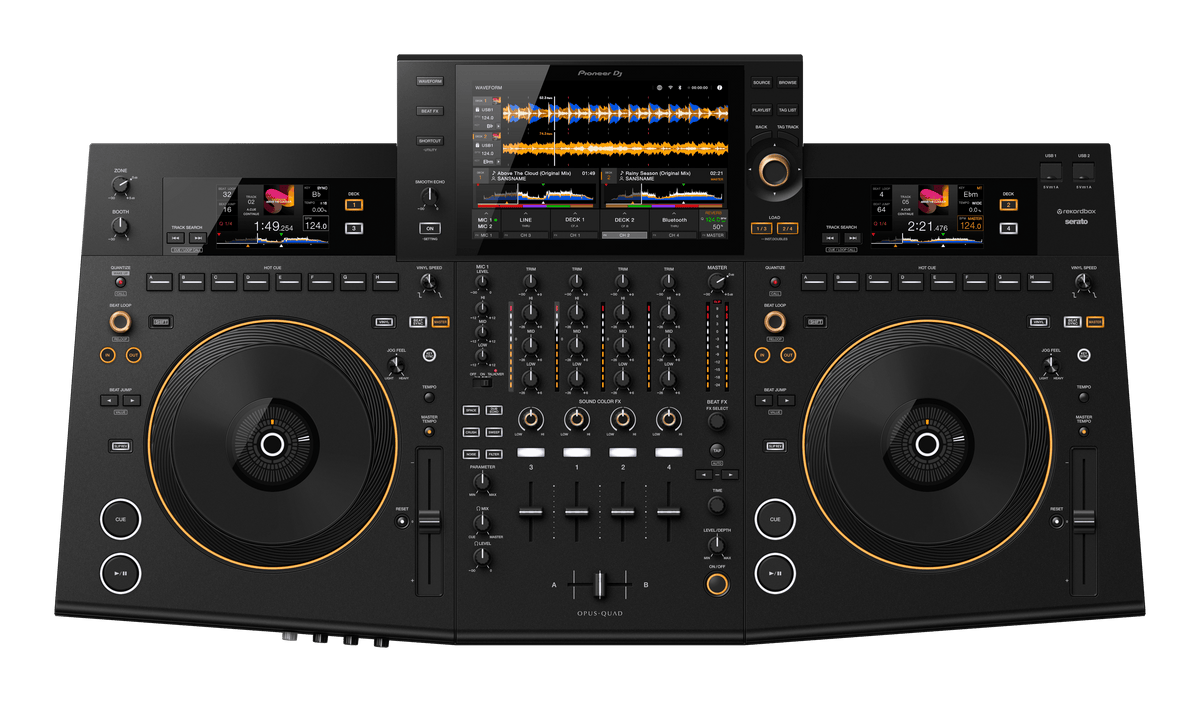Click right deck track search next button
Image resolution: width=1200 pixels, height=702 pixels.
(854, 239)
